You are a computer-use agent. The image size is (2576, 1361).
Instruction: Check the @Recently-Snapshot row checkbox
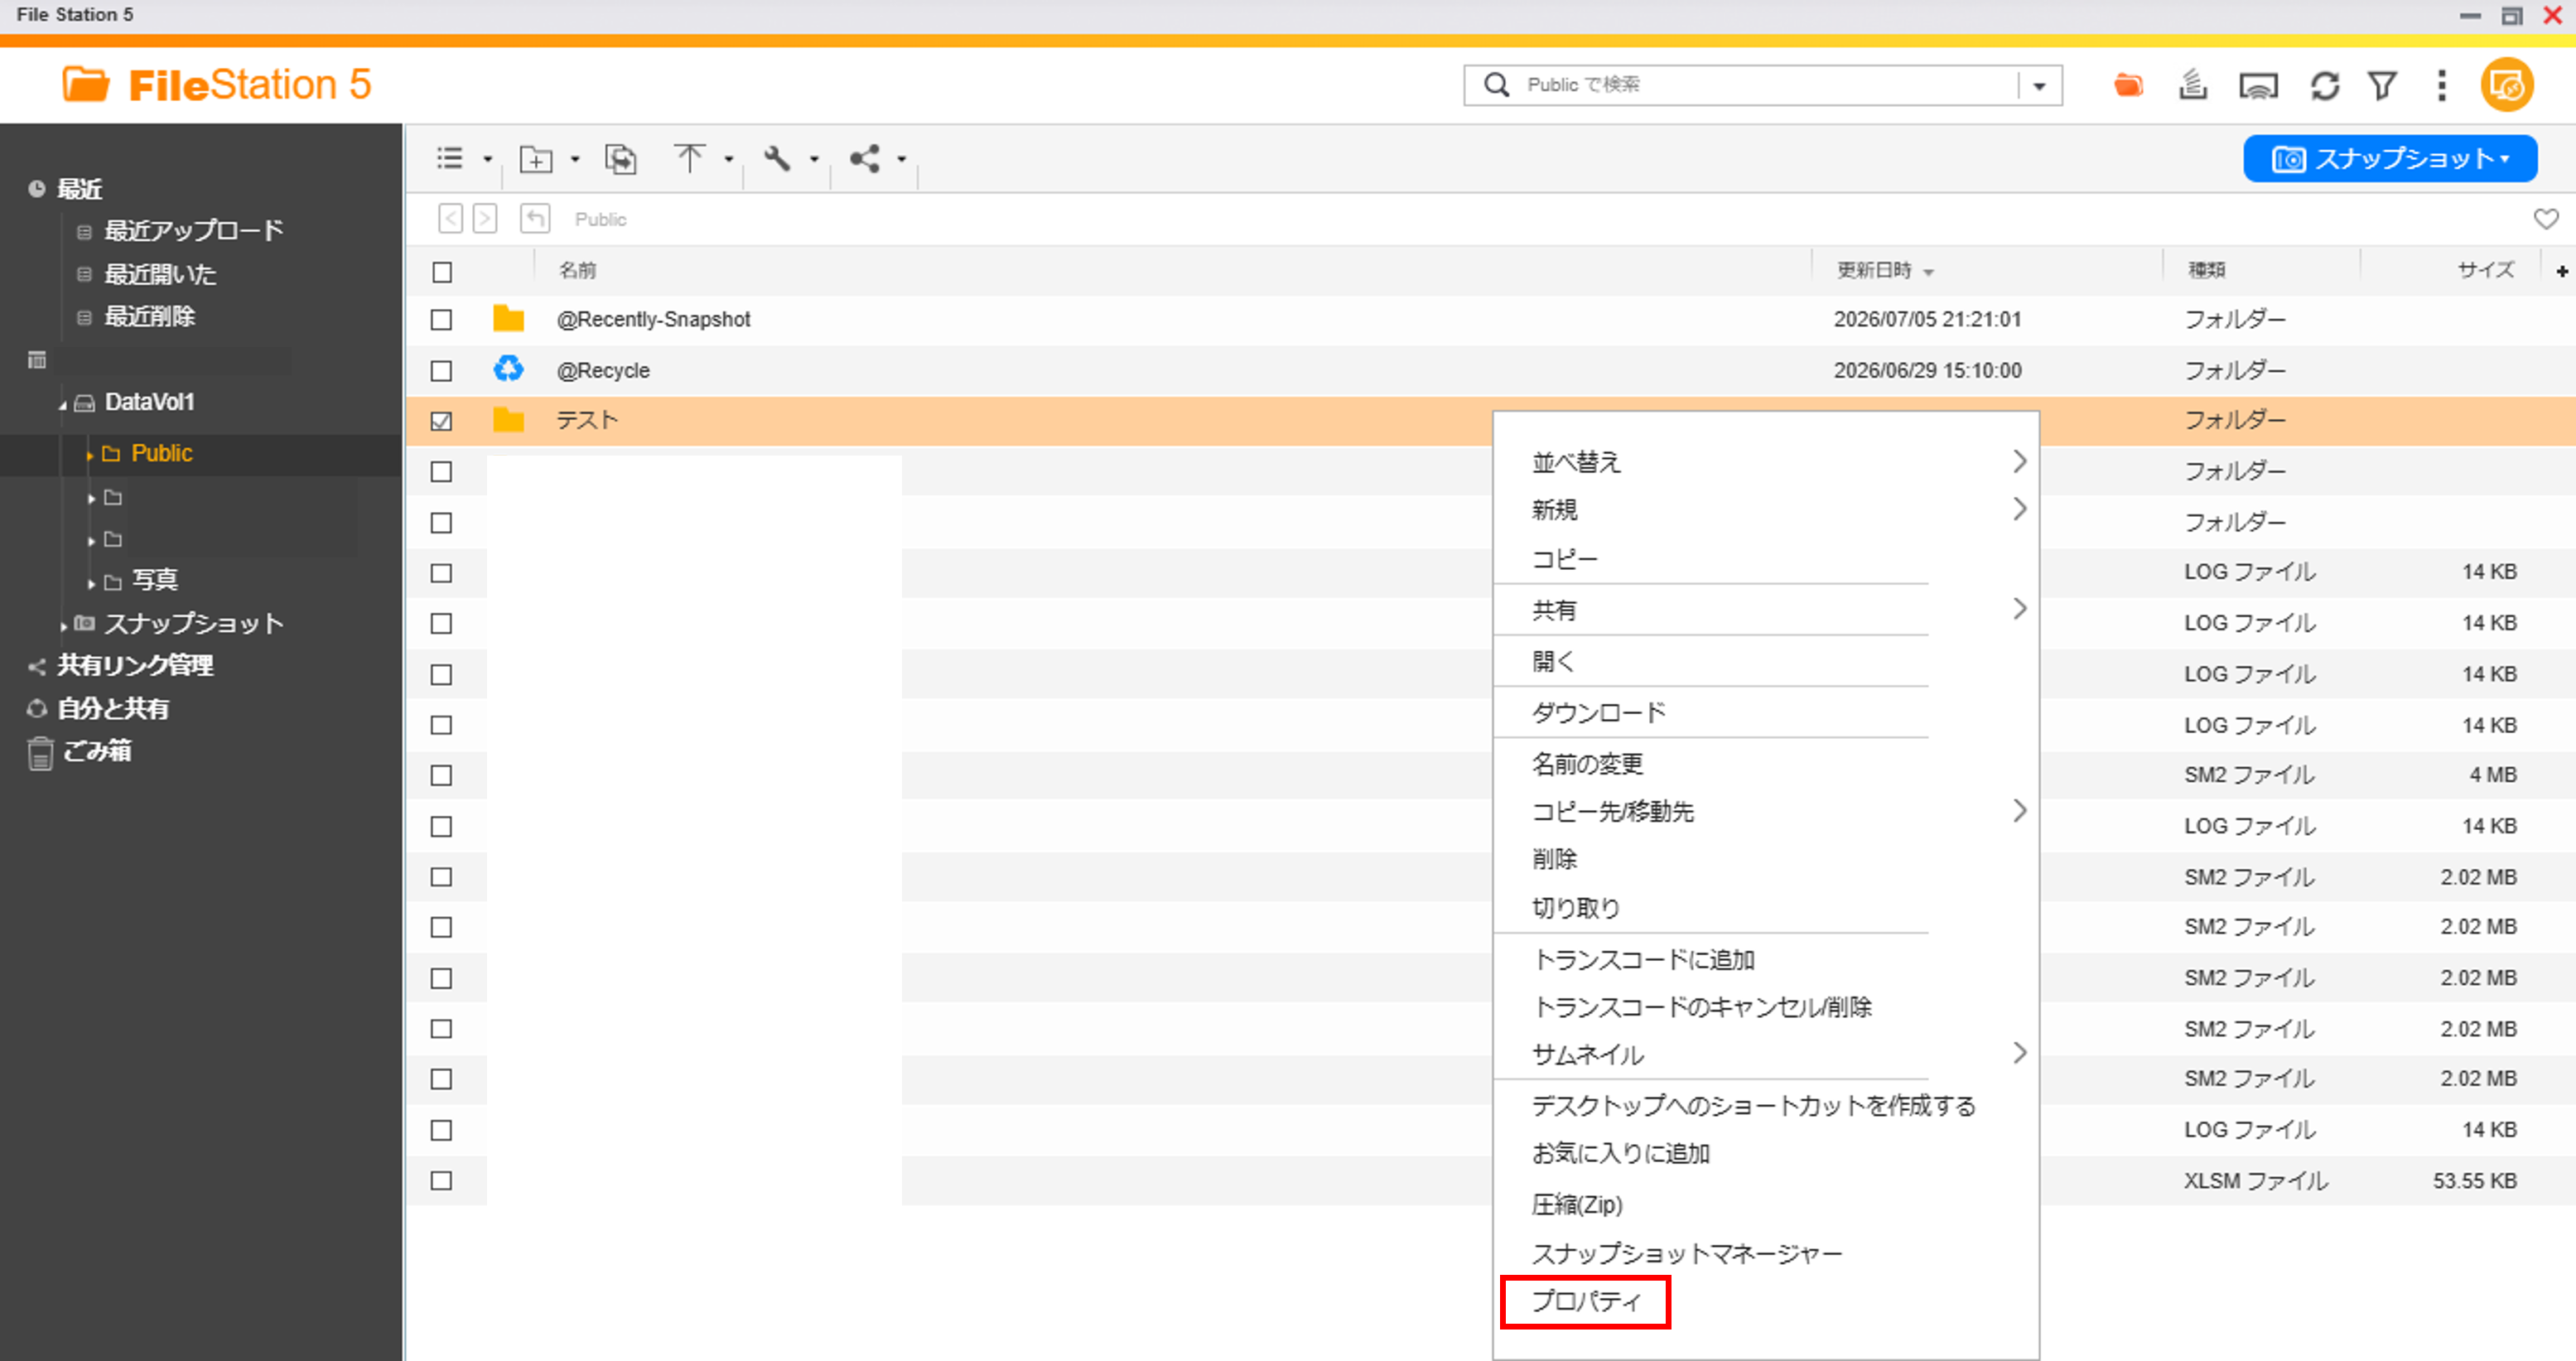(441, 320)
